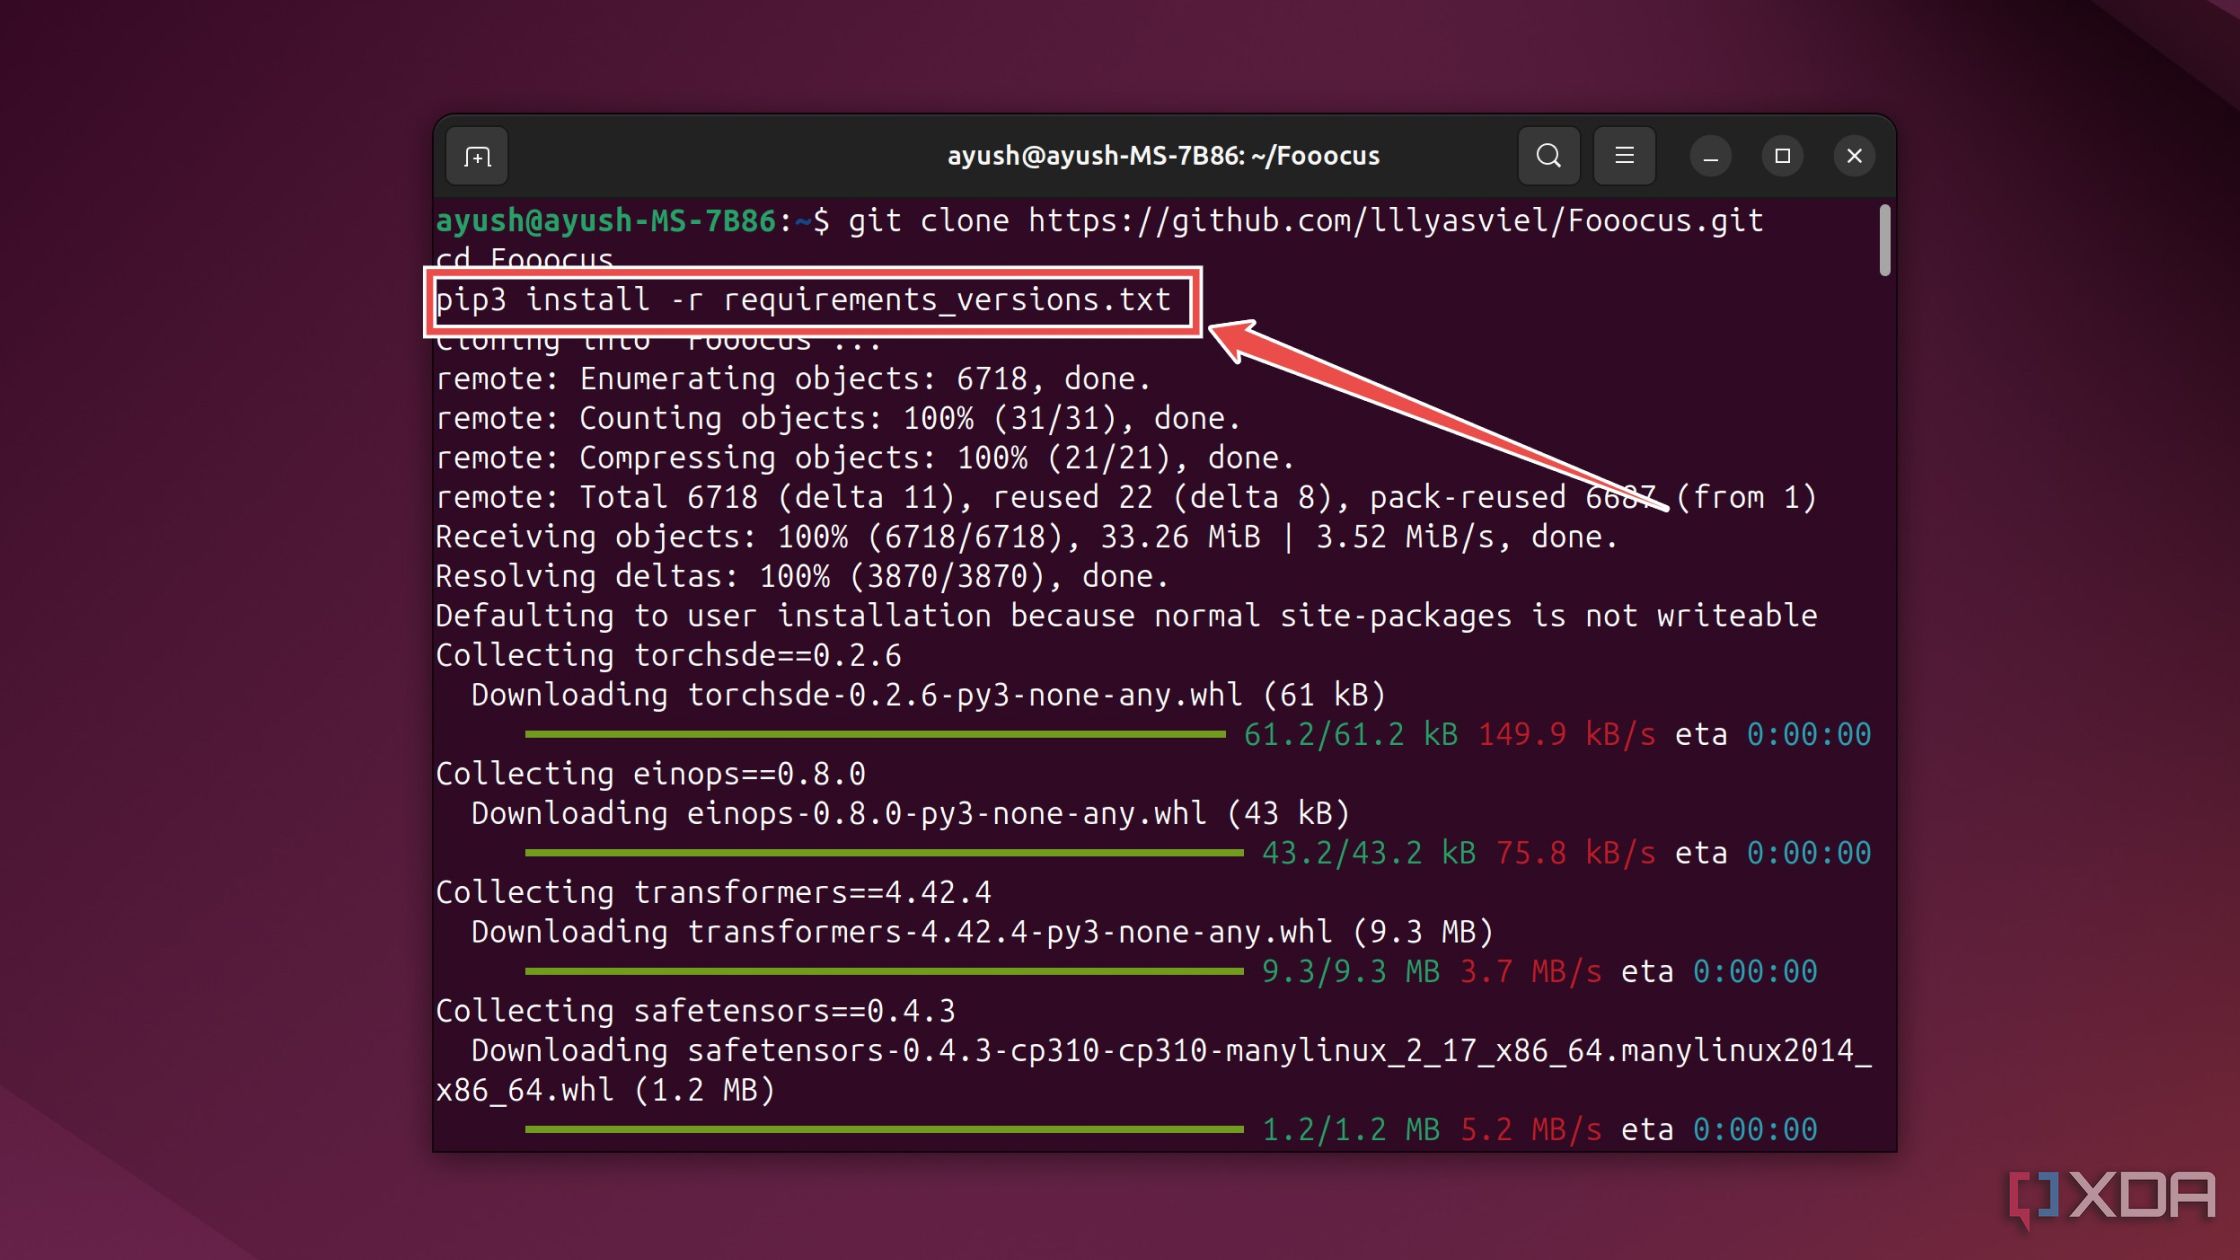Click 'Collecting einops==0.8.0' line

(x=650, y=773)
